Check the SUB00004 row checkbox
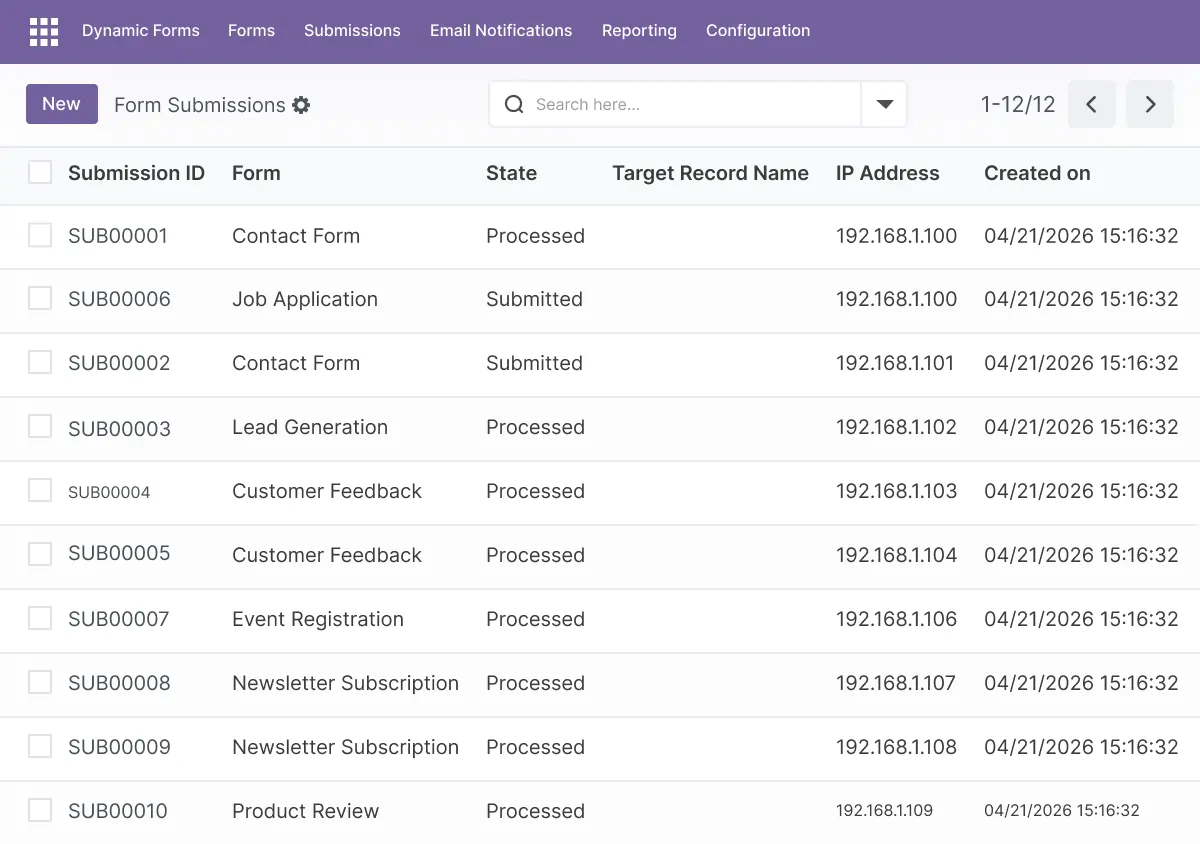 click(40, 490)
